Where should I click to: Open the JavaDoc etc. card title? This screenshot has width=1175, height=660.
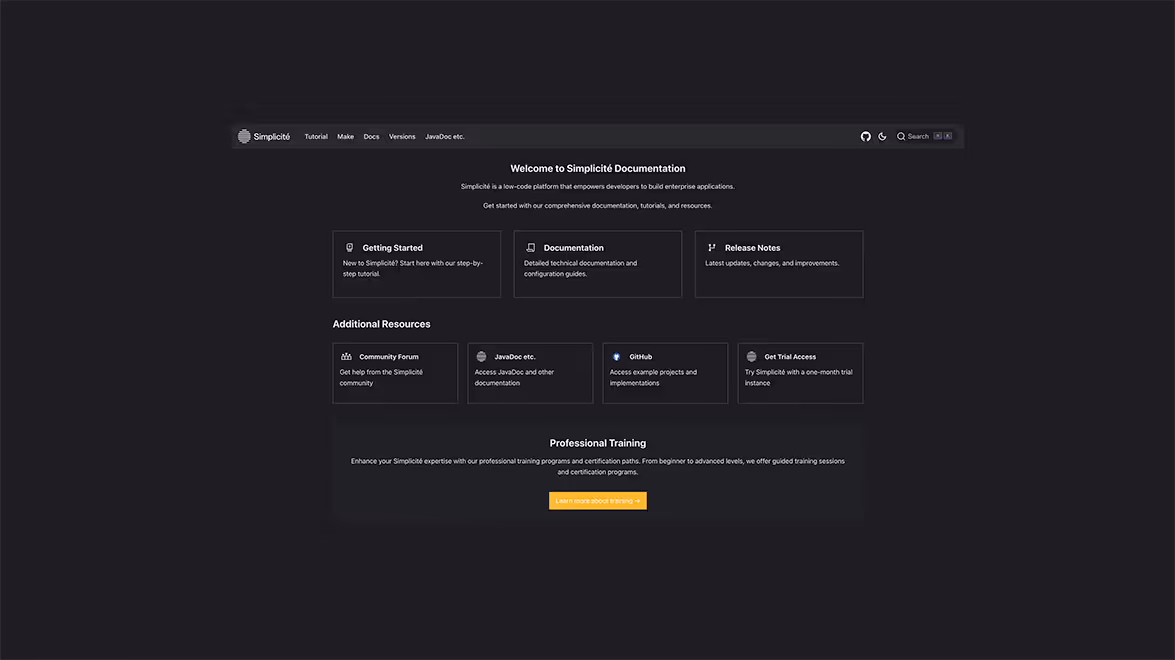pyautogui.click(x=515, y=357)
